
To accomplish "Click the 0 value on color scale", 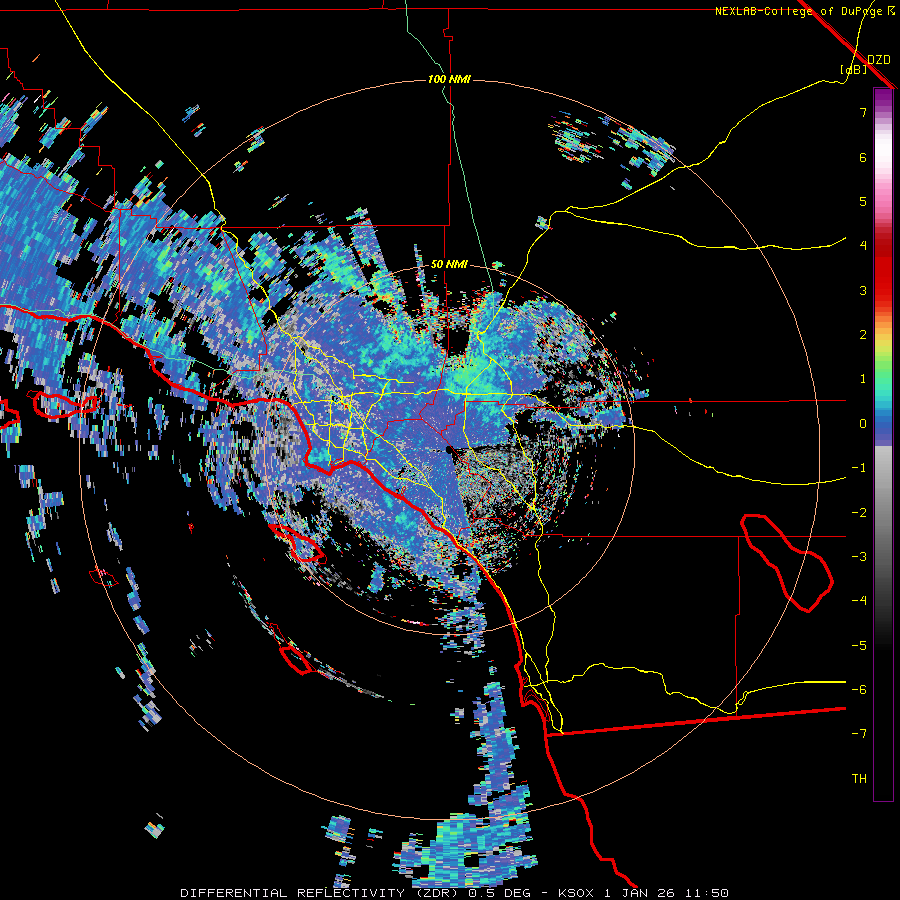I will [x=863, y=424].
